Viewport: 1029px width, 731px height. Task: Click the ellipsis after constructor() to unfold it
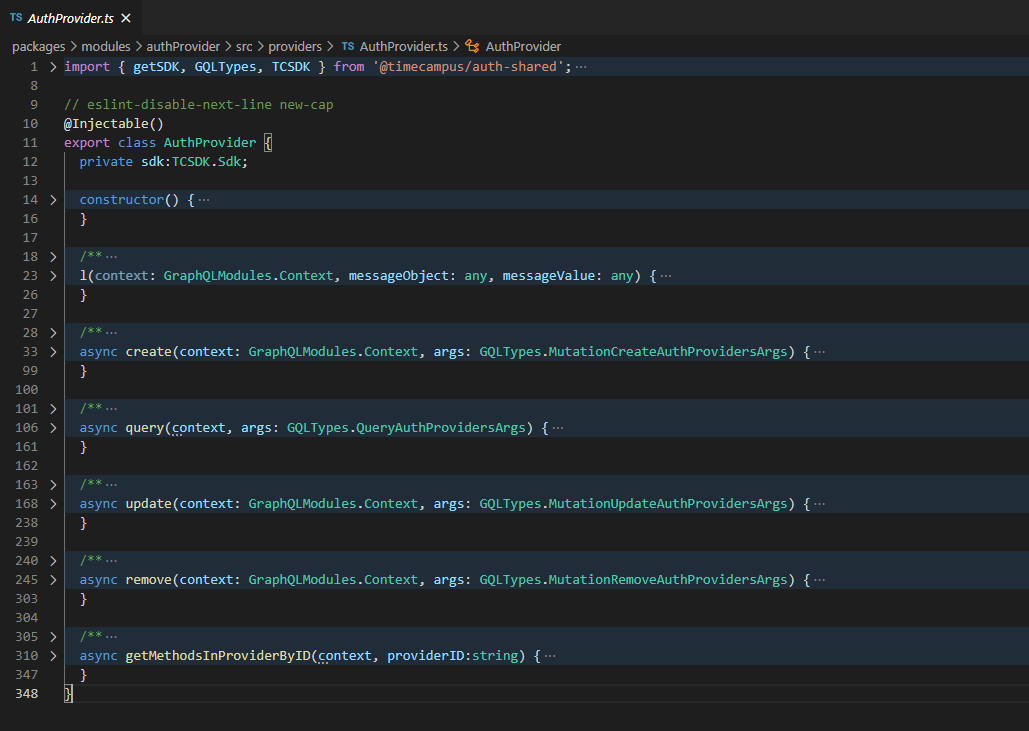point(204,199)
